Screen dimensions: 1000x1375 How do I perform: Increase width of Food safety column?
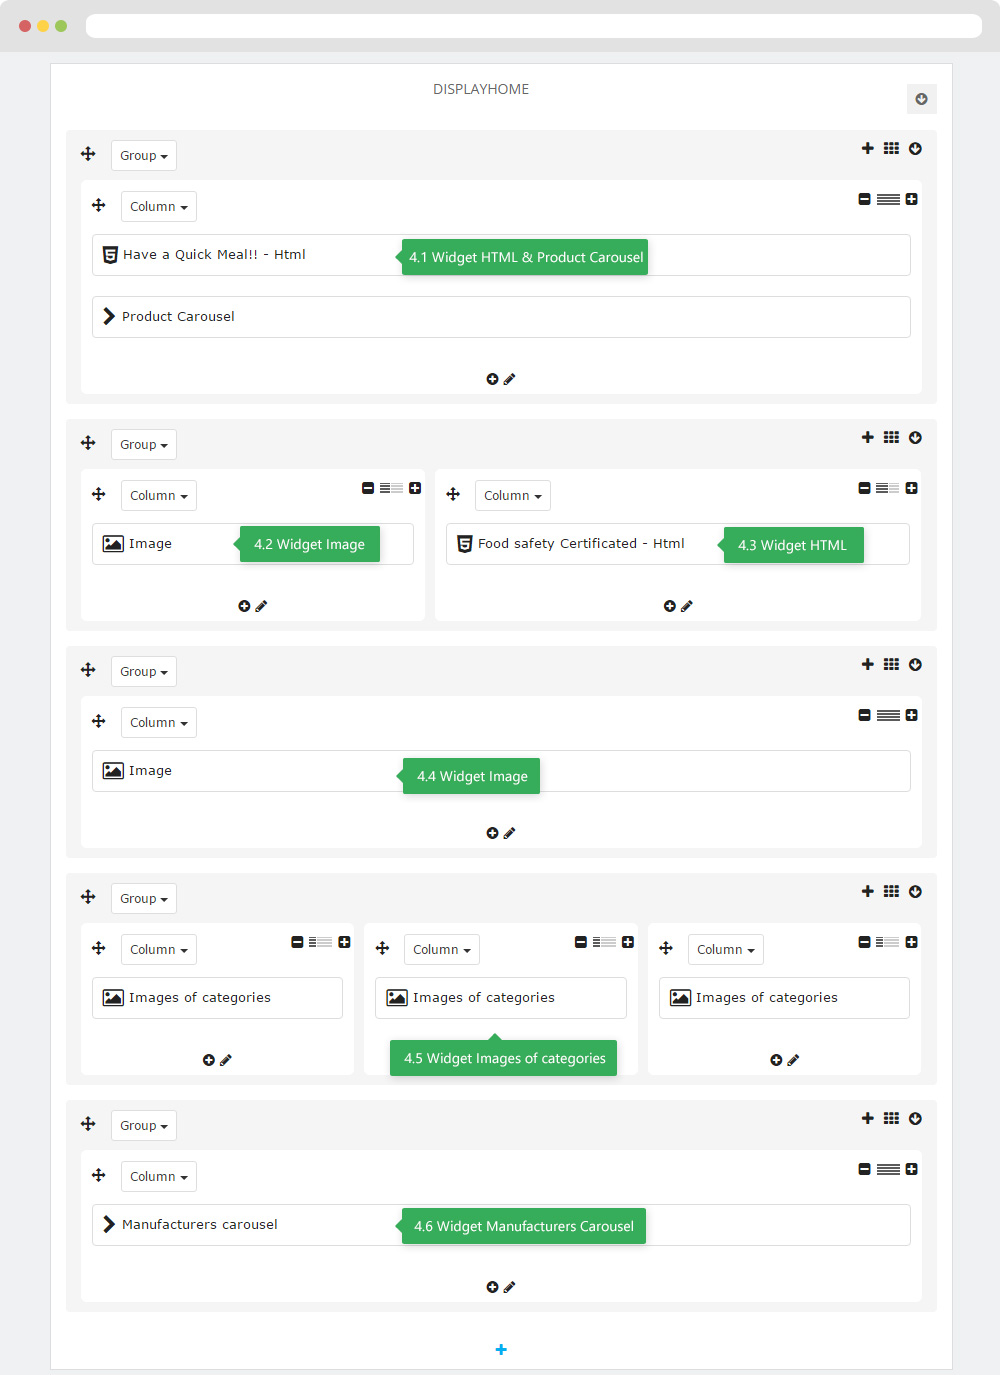click(x=911, y=488)
